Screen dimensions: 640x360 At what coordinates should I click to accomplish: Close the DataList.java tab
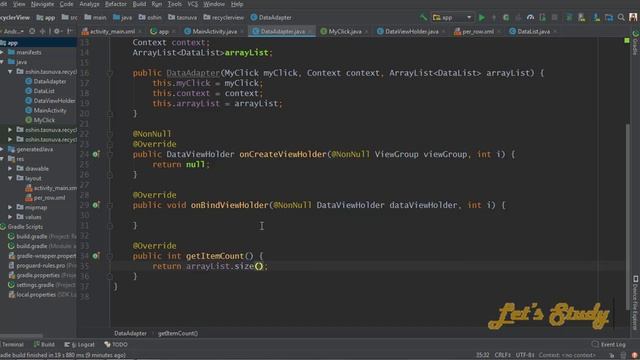pyautogui.click(x=555, y=31)
